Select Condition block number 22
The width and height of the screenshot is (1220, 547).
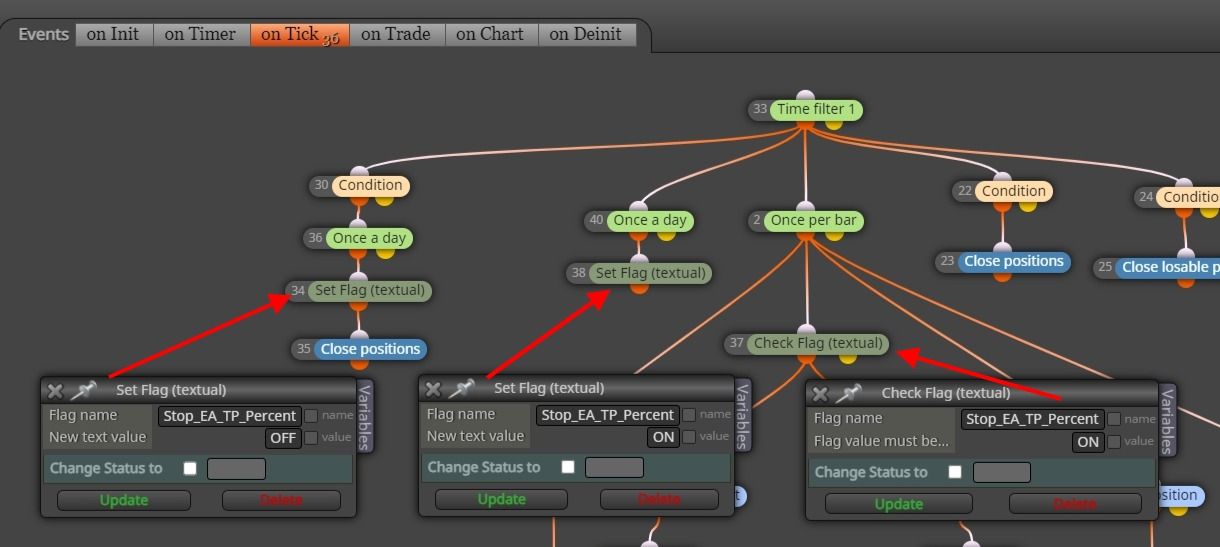(x=1013, y=191)
